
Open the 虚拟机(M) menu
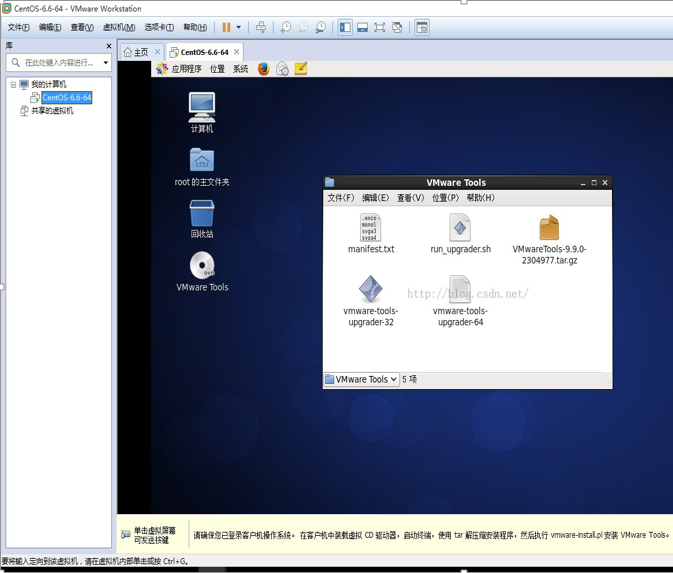119,27
